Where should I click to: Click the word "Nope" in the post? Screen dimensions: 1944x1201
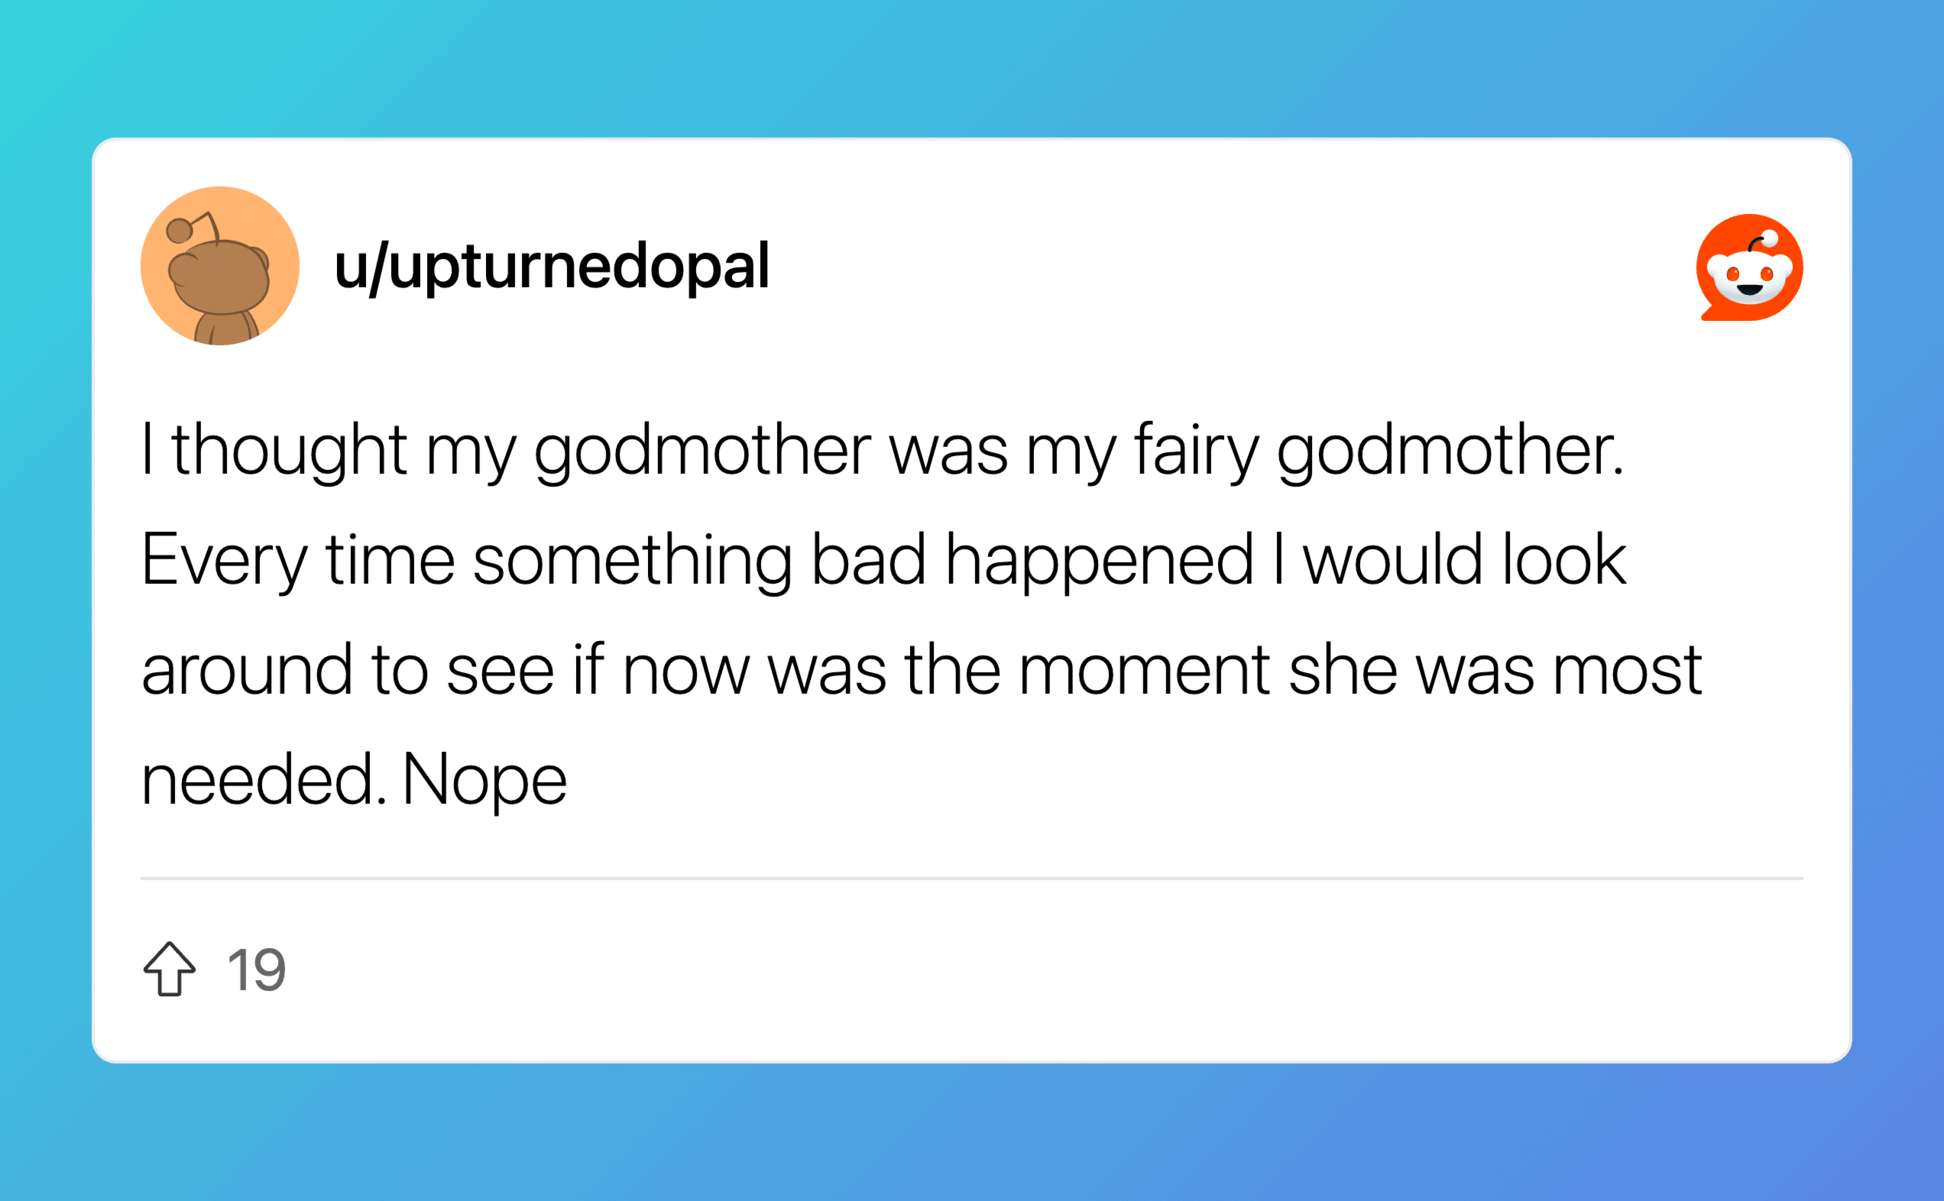click(484, 779)
